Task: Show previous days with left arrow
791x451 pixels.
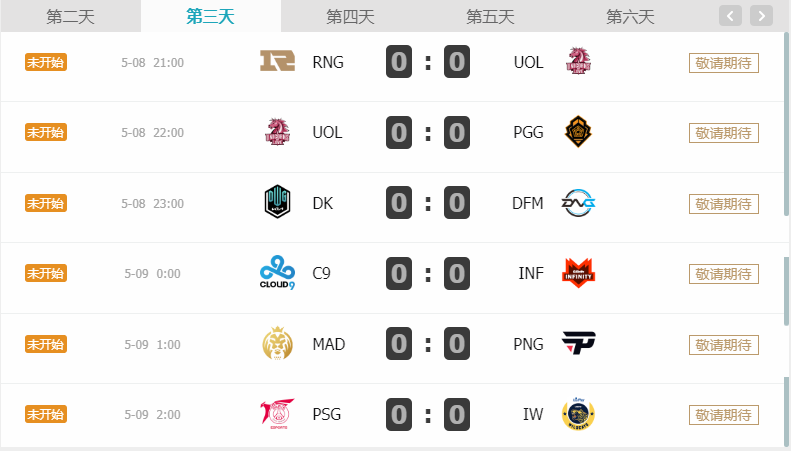Action: (x=731, y=16)
